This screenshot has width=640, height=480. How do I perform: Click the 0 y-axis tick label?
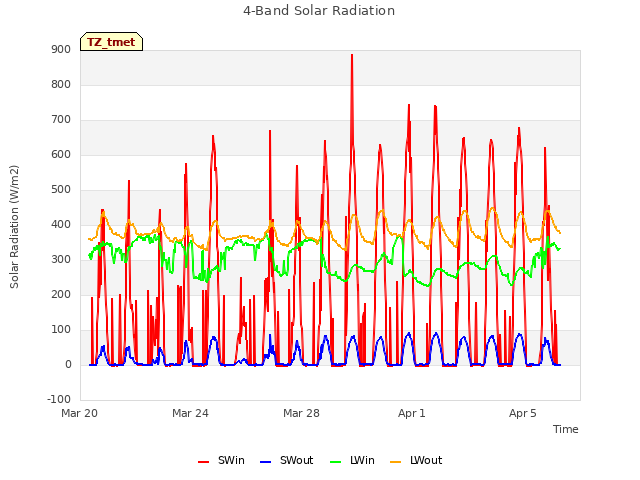pos(68,365)
